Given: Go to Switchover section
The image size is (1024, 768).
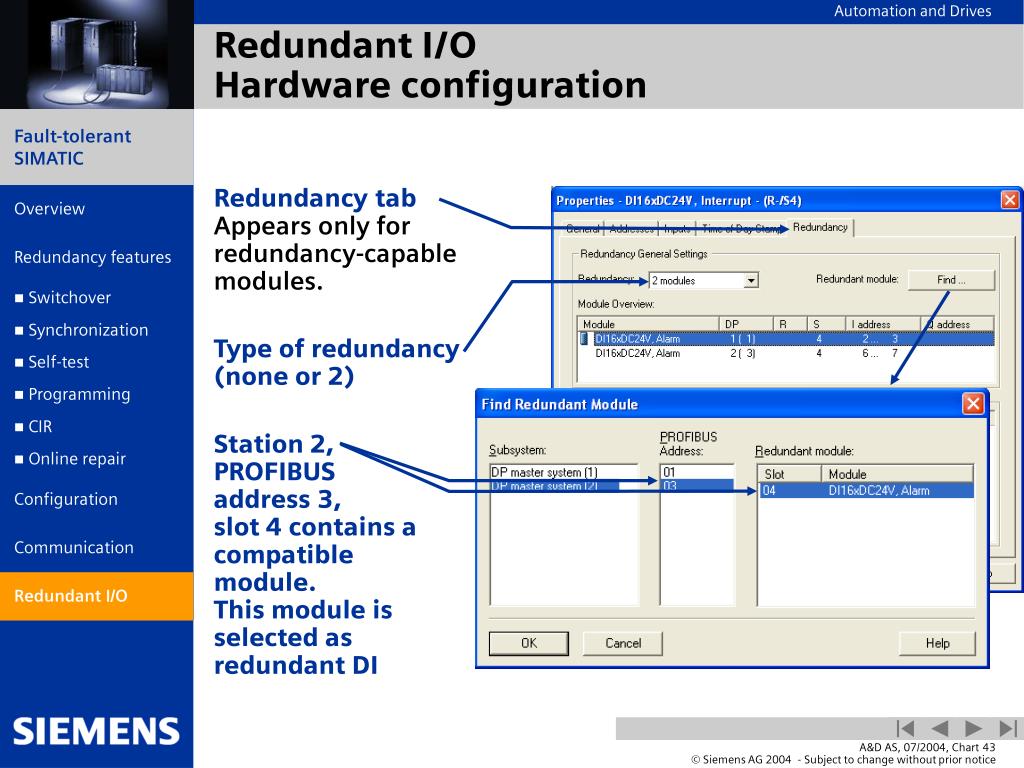Looking at the screenshot, I should pos(69,298).
